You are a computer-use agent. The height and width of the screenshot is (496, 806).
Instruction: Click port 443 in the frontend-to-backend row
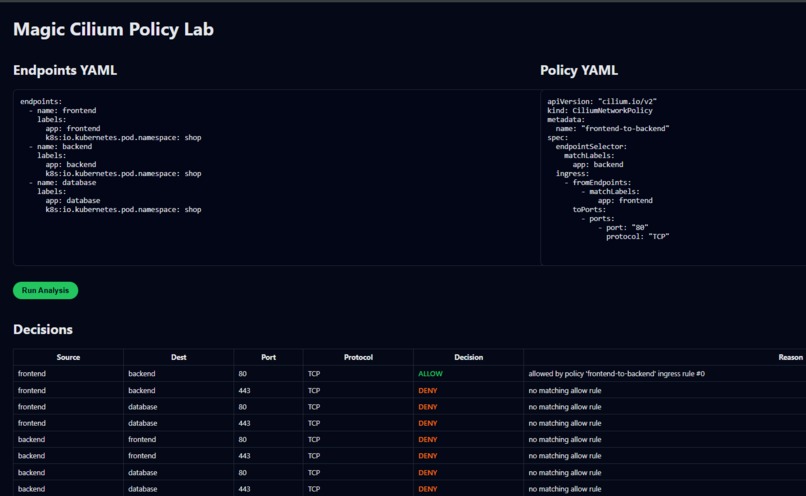pos(244,391)
